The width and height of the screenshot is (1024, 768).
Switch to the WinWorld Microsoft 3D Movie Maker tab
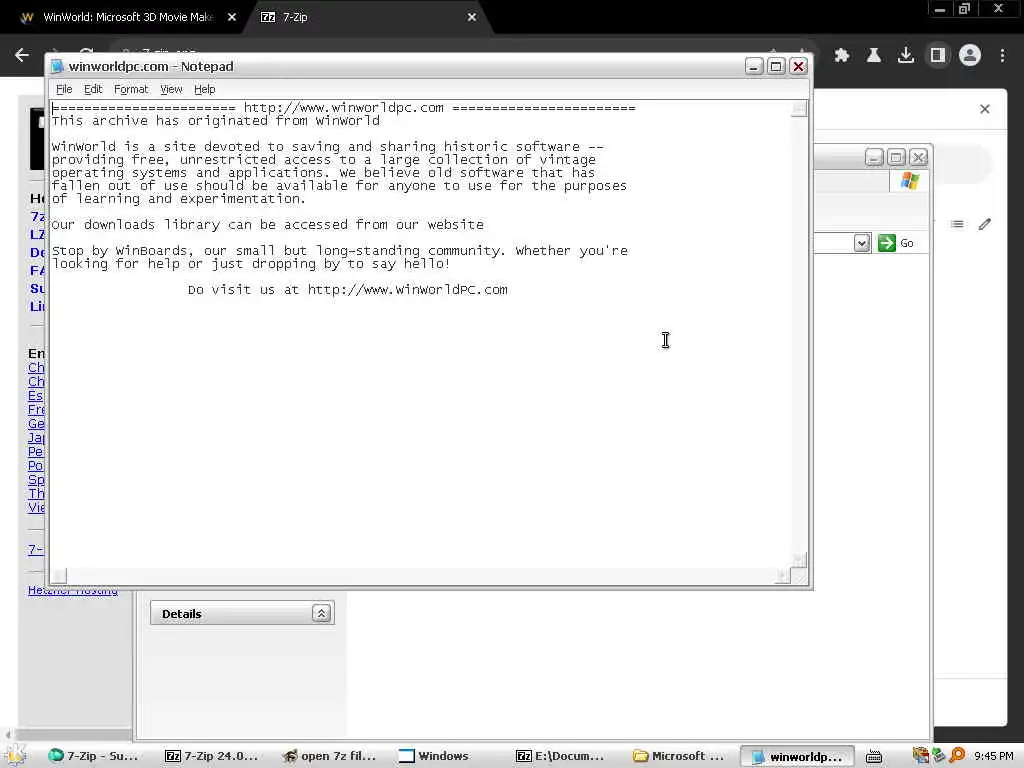[127, 17]
